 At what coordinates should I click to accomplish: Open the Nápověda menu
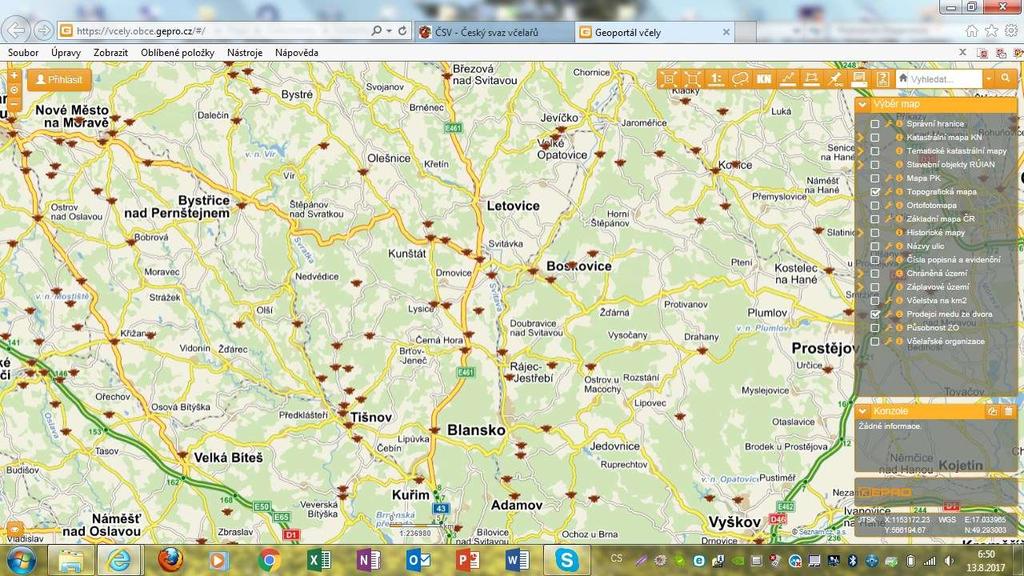[x=296, y=53]
